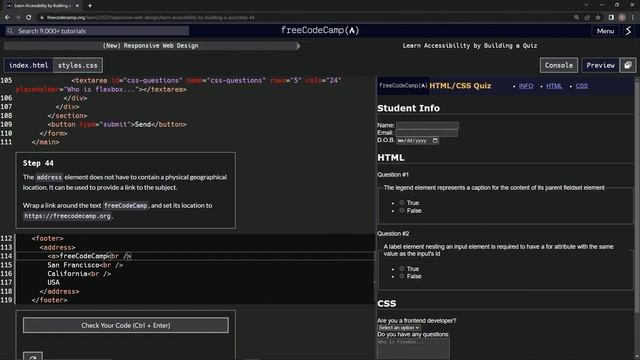Click the INFO link in quiz preview

(x=526, y=86)
